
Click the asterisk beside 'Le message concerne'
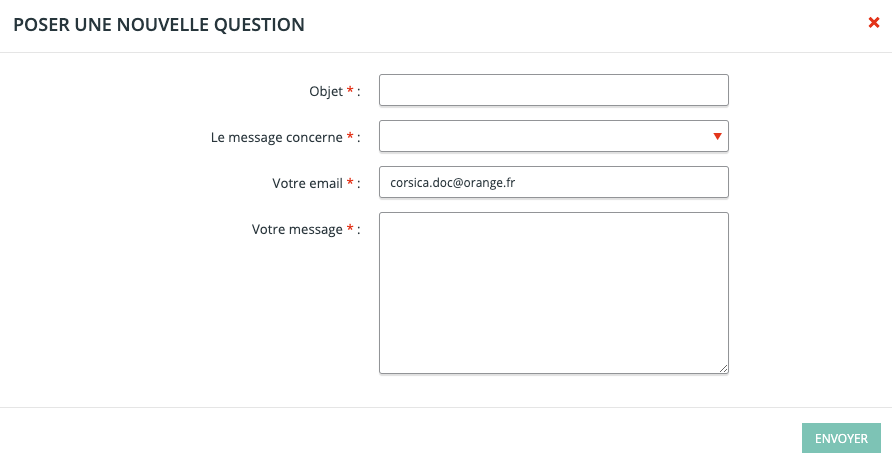350,137
